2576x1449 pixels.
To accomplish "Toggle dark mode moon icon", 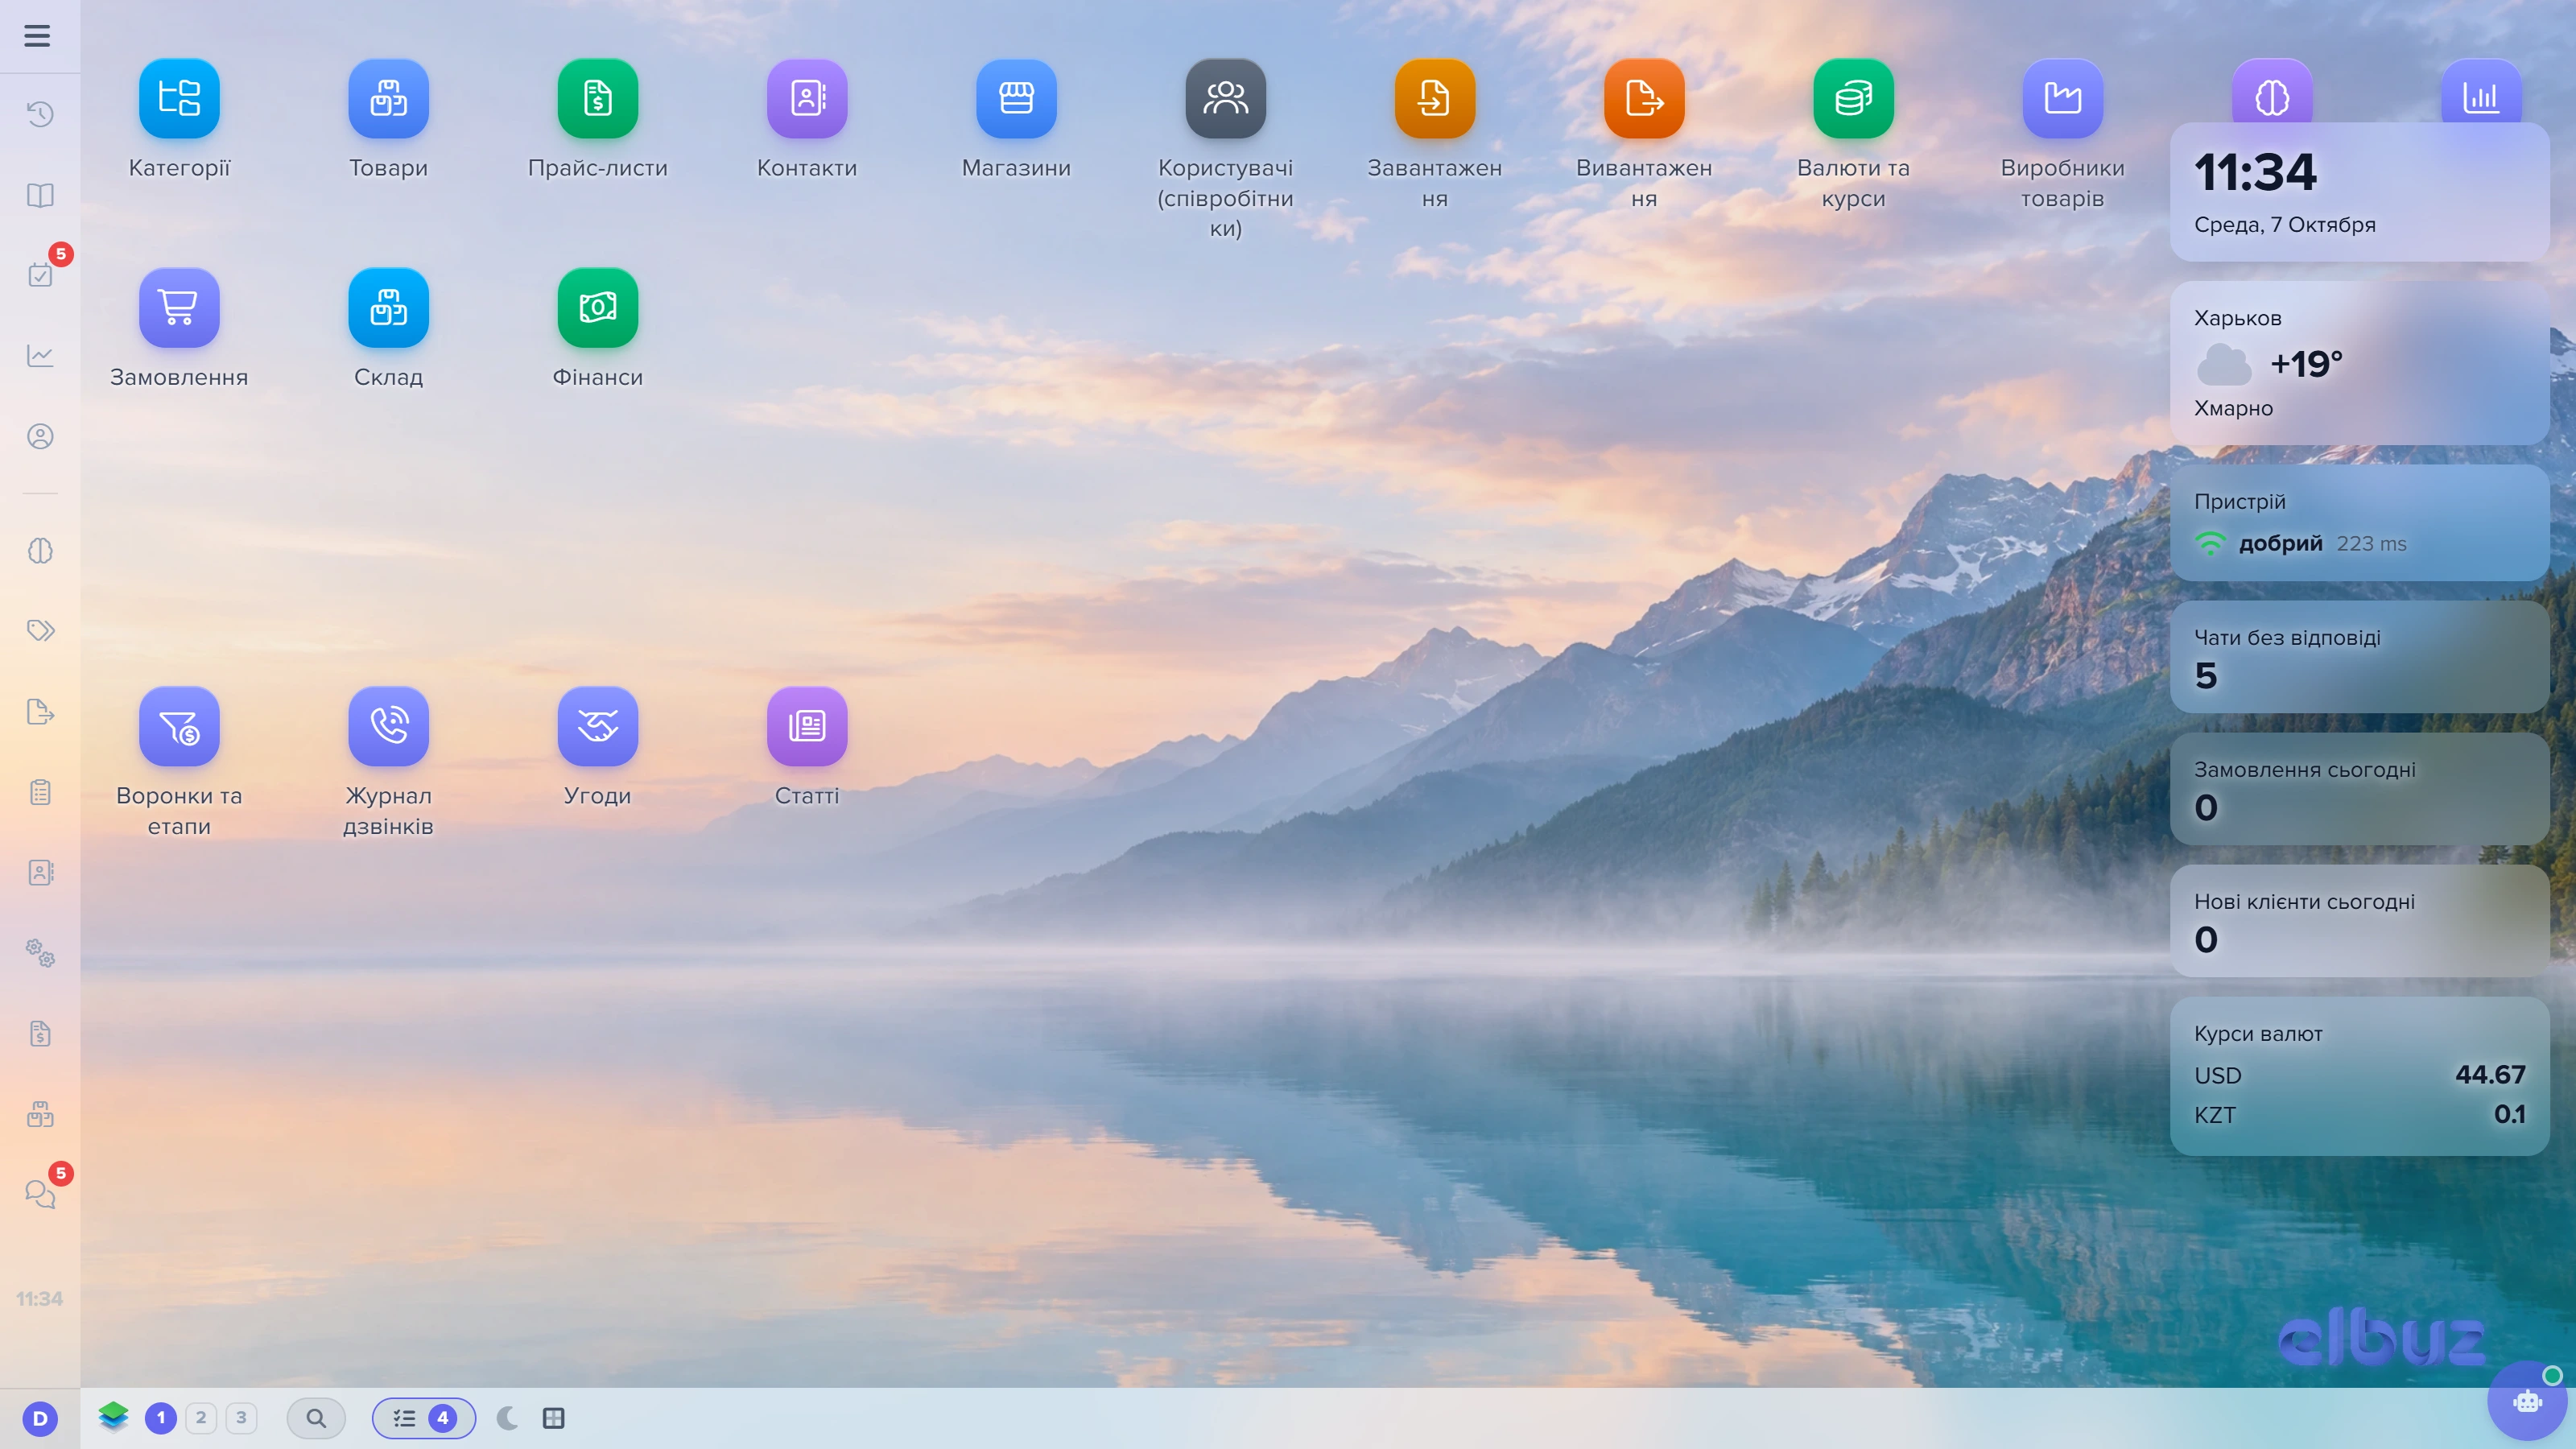I will [508, 1417].
